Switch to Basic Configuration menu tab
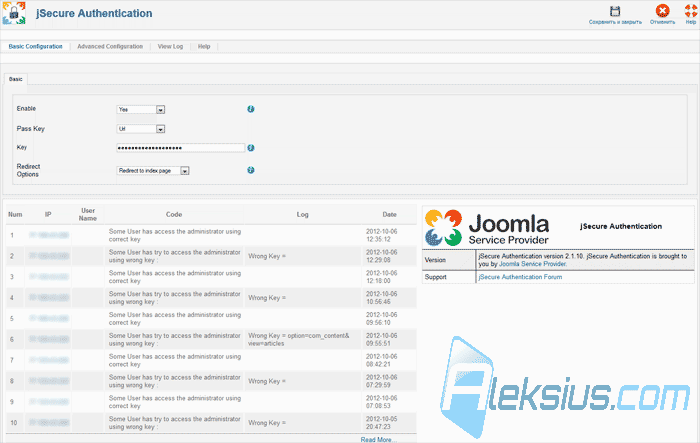Viewport: 700px width, 443px height. click(x=36, y=46)
